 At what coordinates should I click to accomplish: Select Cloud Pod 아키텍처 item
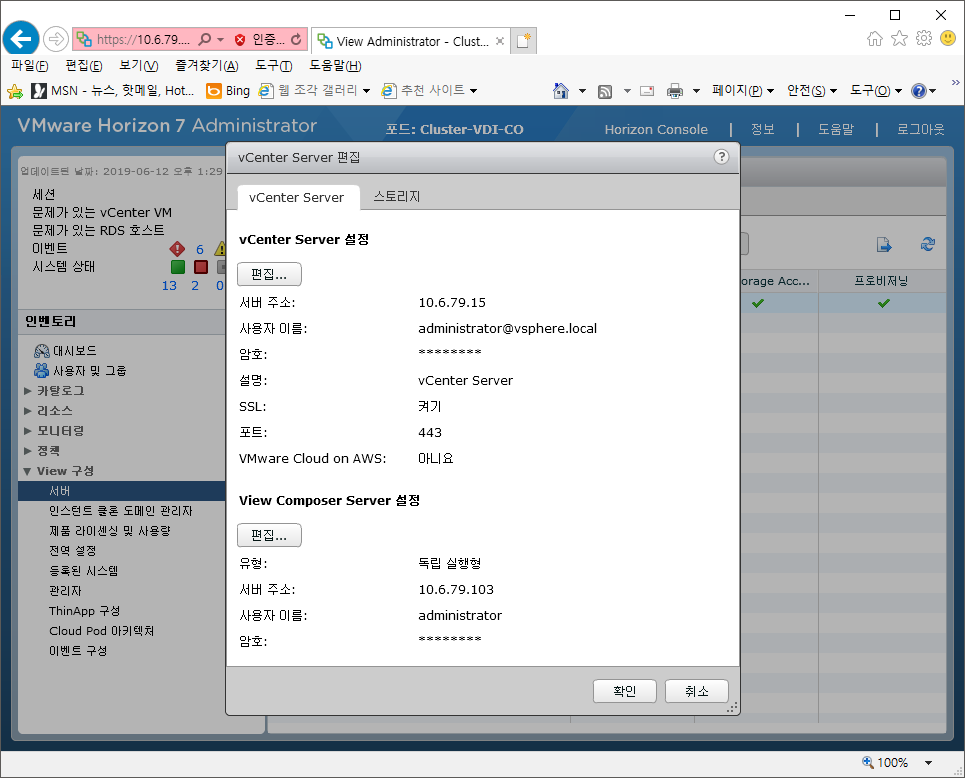102,631
